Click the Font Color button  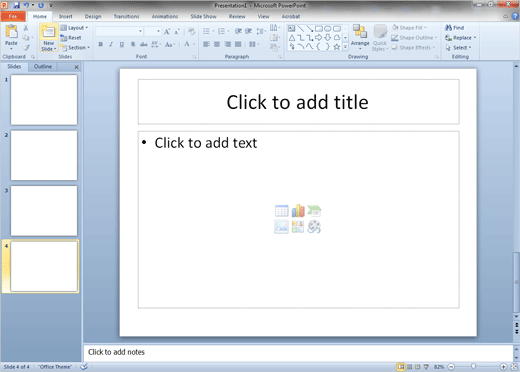click(187, 44)
